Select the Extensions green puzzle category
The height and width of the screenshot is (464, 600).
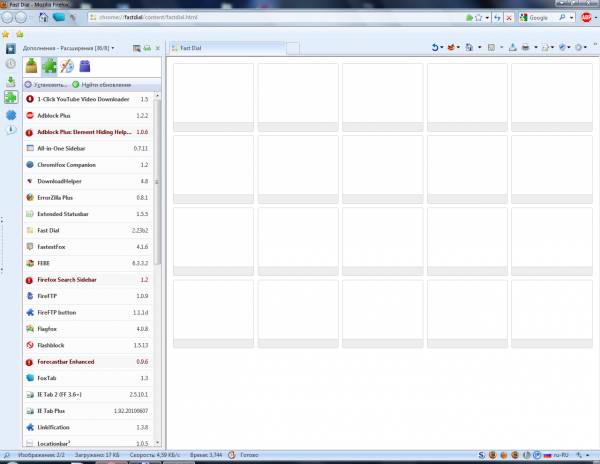click(x=49, y=66)
